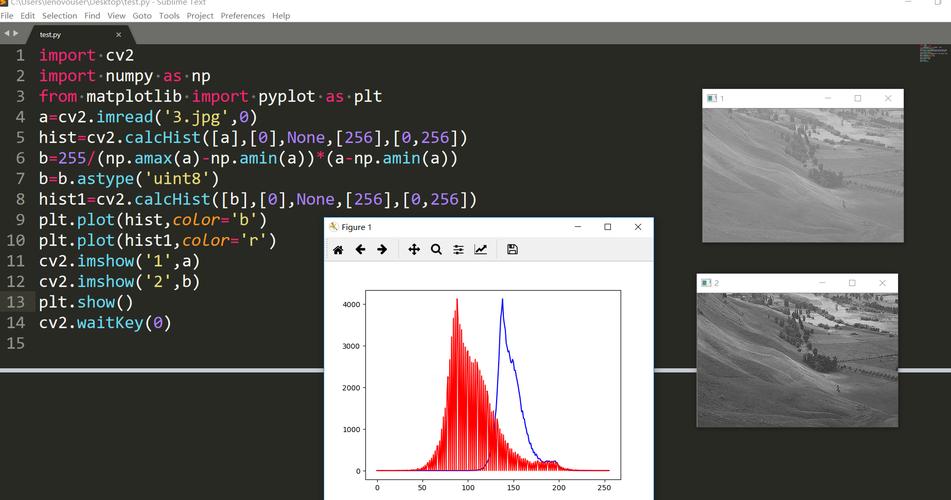Click the 4000 y-axis tick label
951x500 pixels.
[x=351, y=305]
